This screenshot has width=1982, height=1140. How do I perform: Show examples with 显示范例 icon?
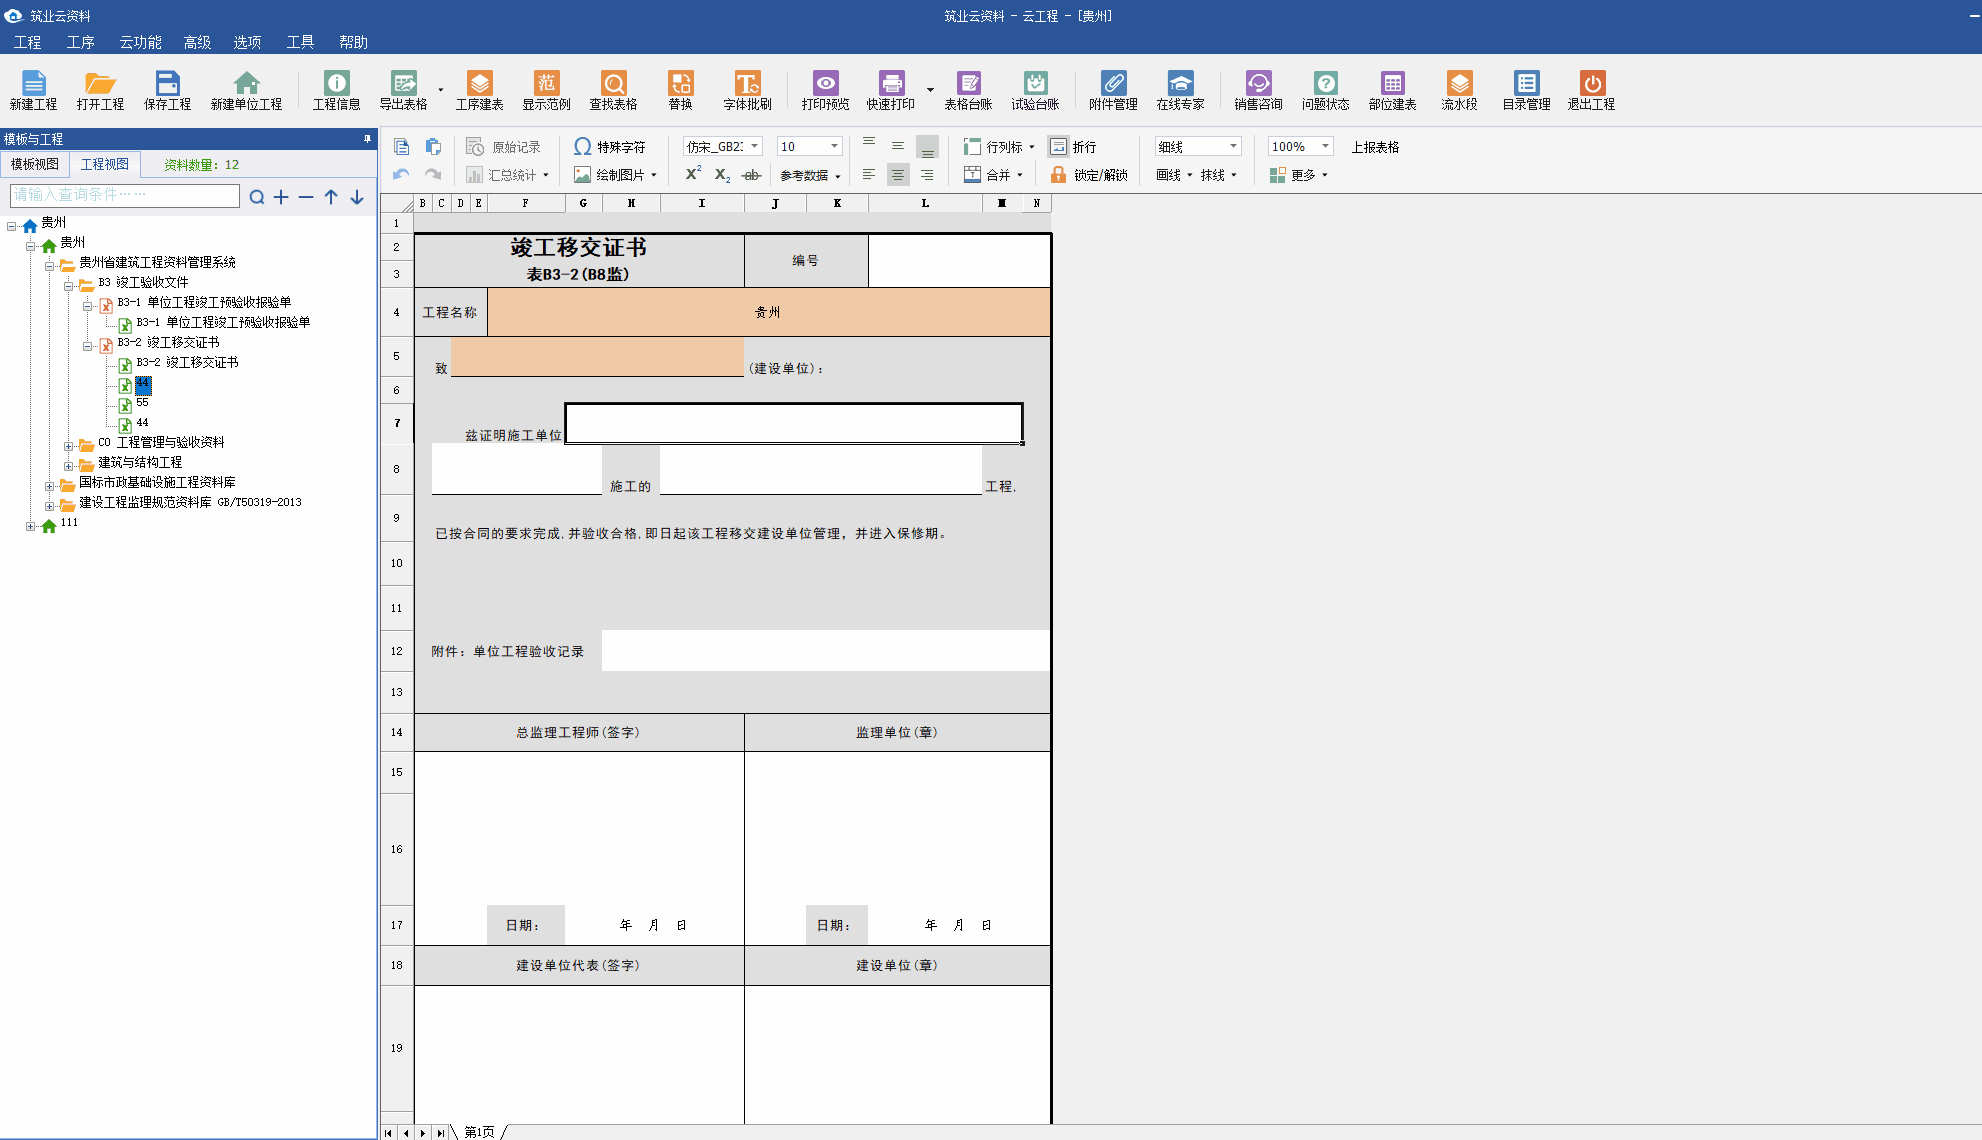coord(546,90)
